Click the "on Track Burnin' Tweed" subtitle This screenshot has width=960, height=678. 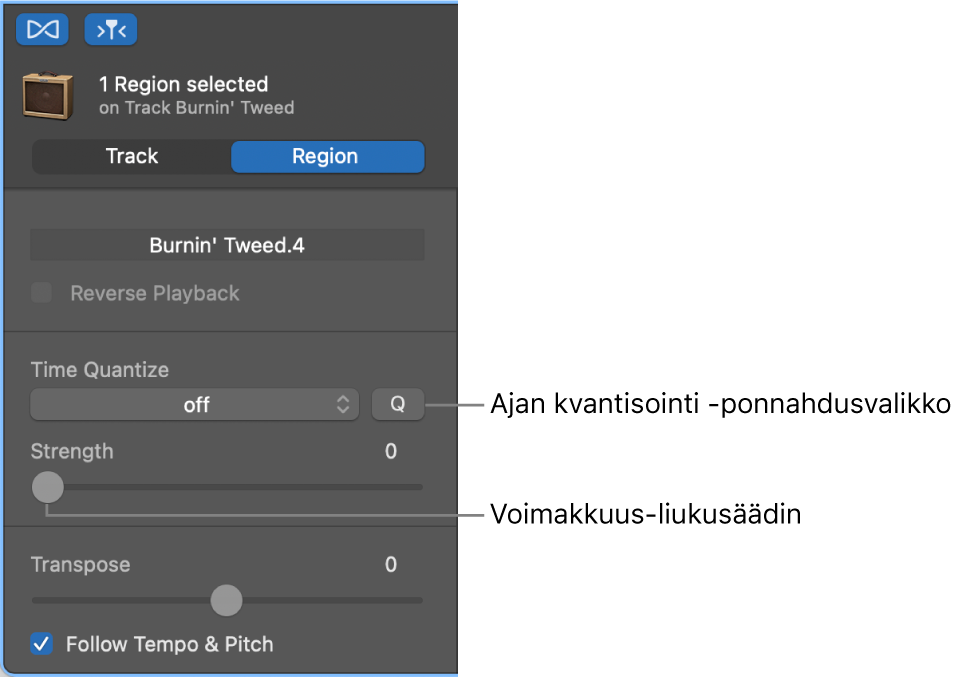pyautogui.click(x=196, y=107)
